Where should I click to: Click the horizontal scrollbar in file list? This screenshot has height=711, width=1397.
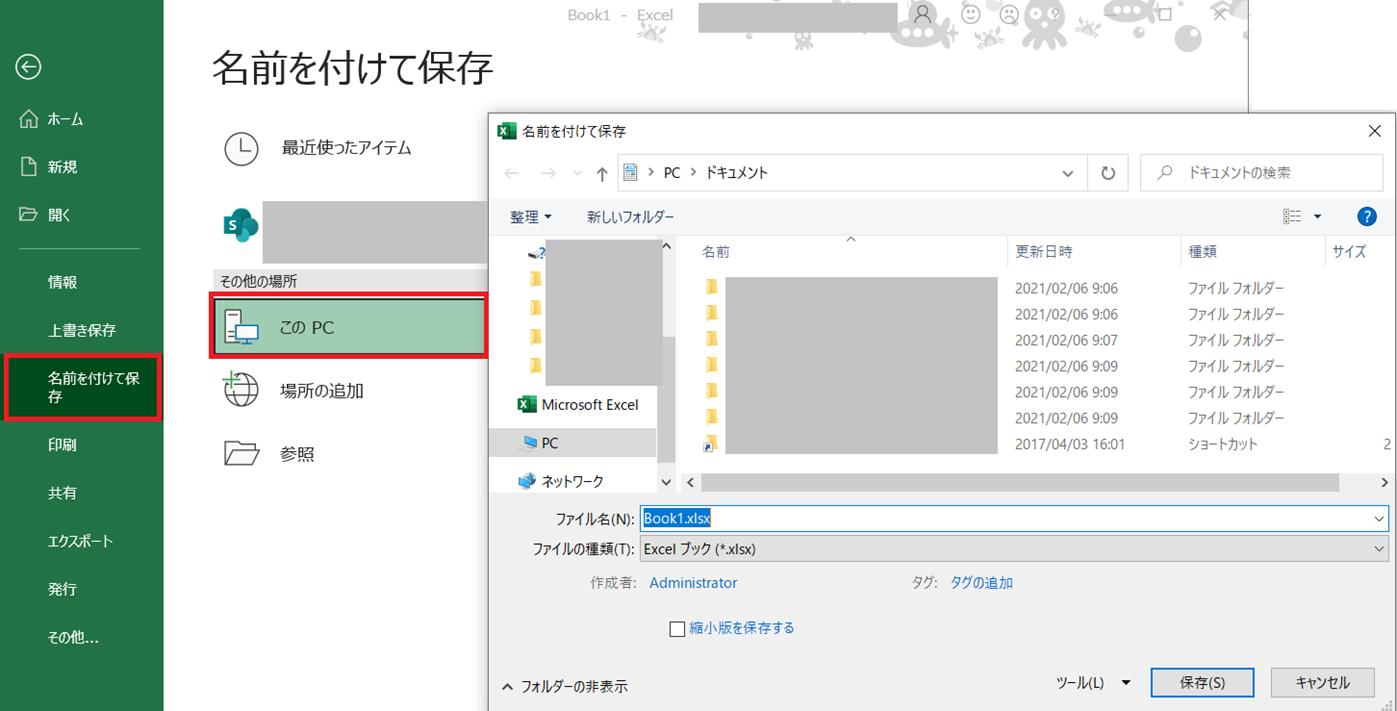[1020, 482]
